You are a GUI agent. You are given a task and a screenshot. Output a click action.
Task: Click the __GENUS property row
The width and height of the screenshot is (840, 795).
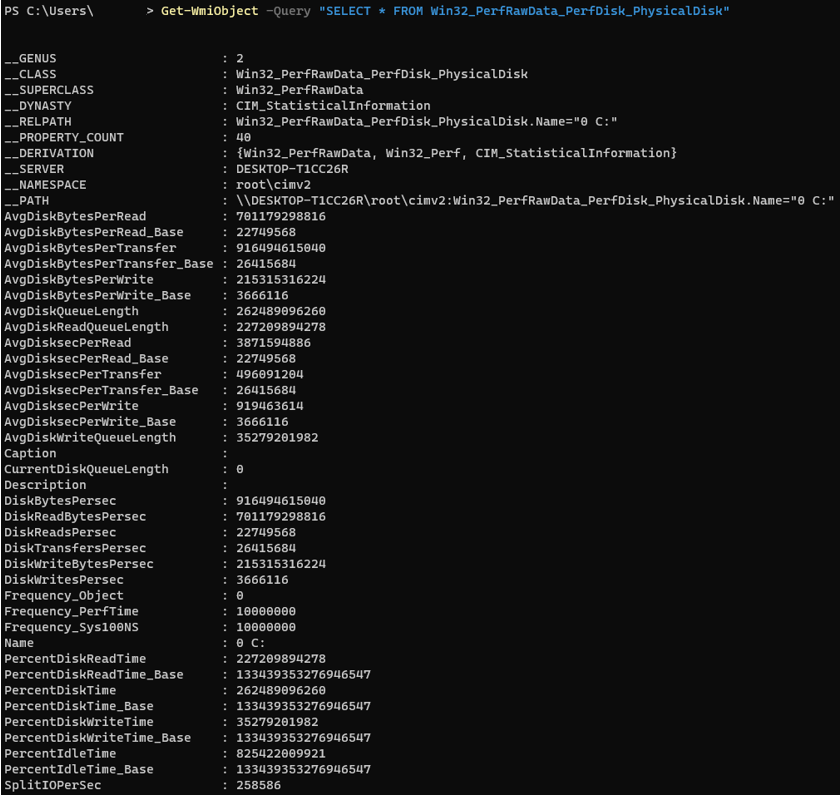click(124, 58)
